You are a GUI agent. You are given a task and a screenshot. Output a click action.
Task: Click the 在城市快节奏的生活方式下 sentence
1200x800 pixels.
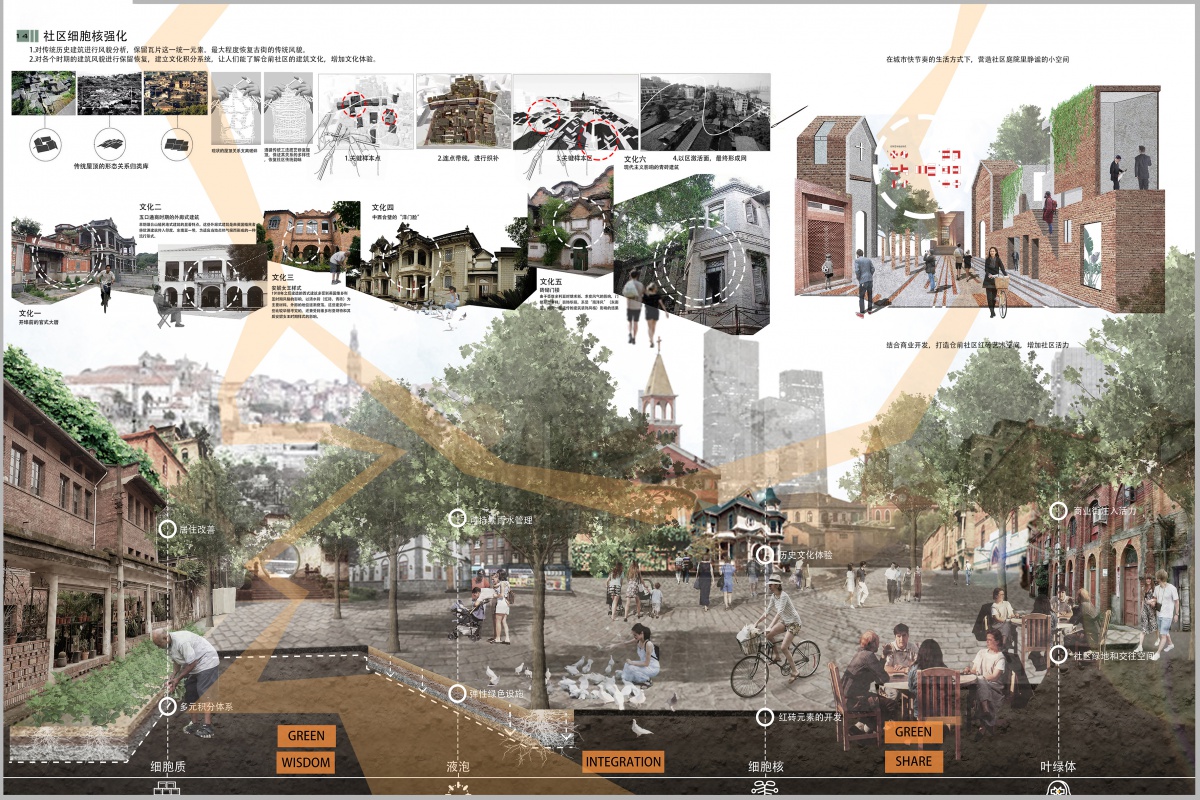(978, 60)
